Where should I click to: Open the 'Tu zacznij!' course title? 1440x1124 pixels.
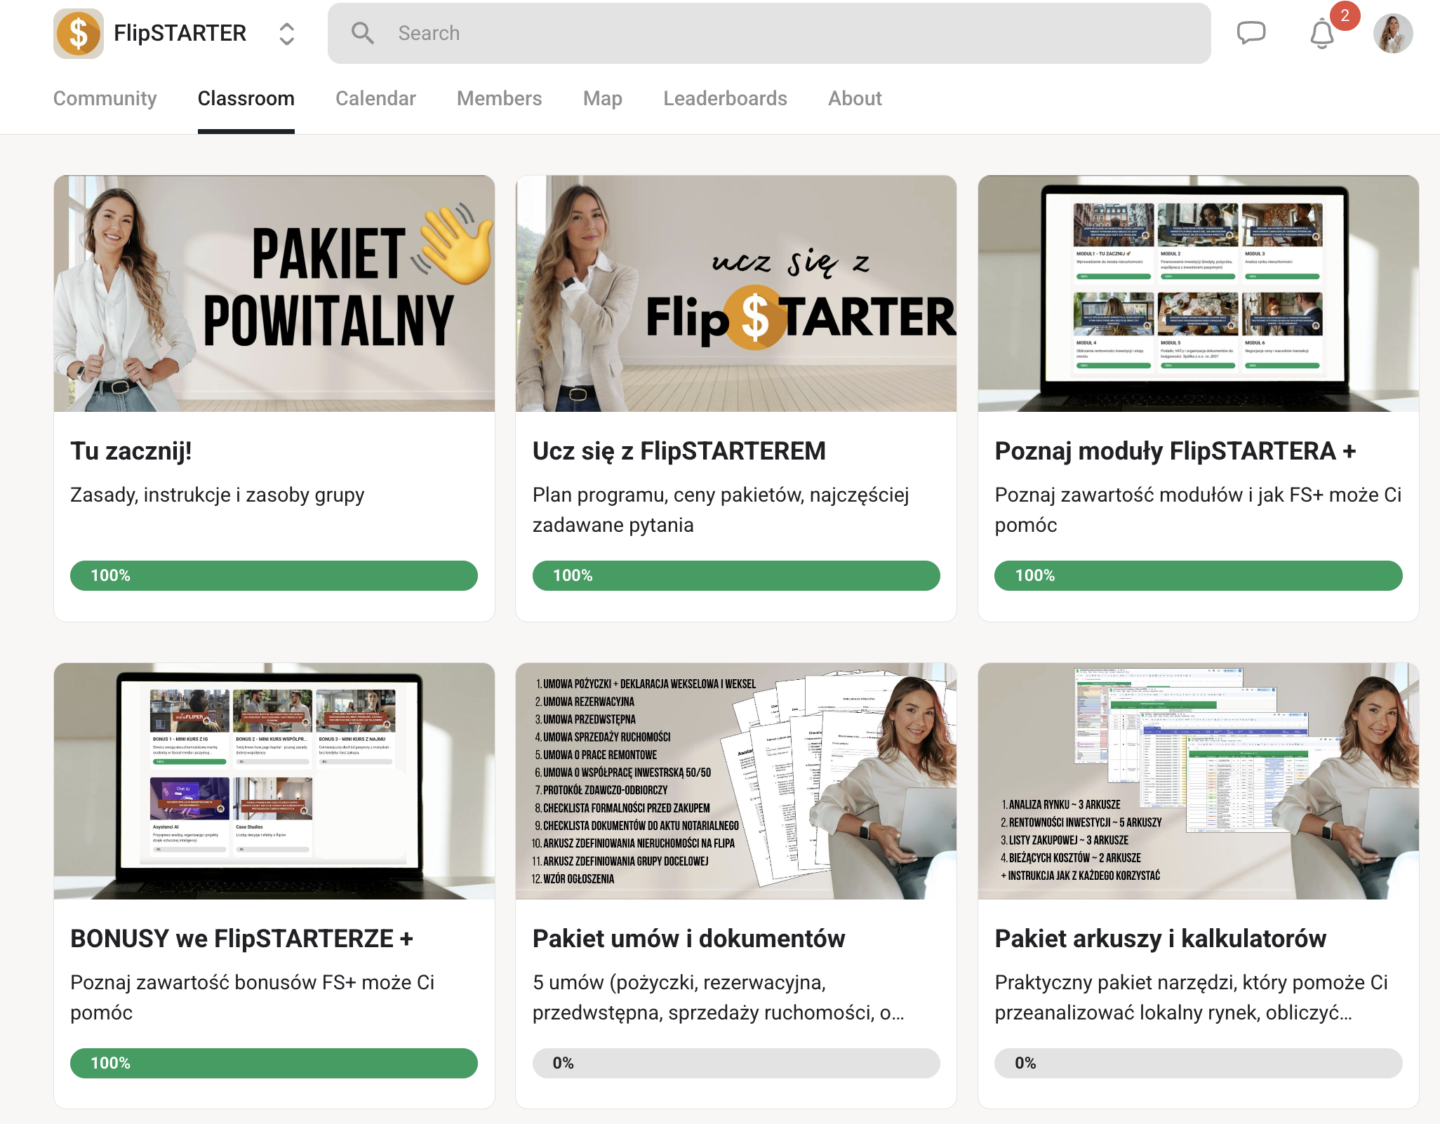click(x=131, y=451)
